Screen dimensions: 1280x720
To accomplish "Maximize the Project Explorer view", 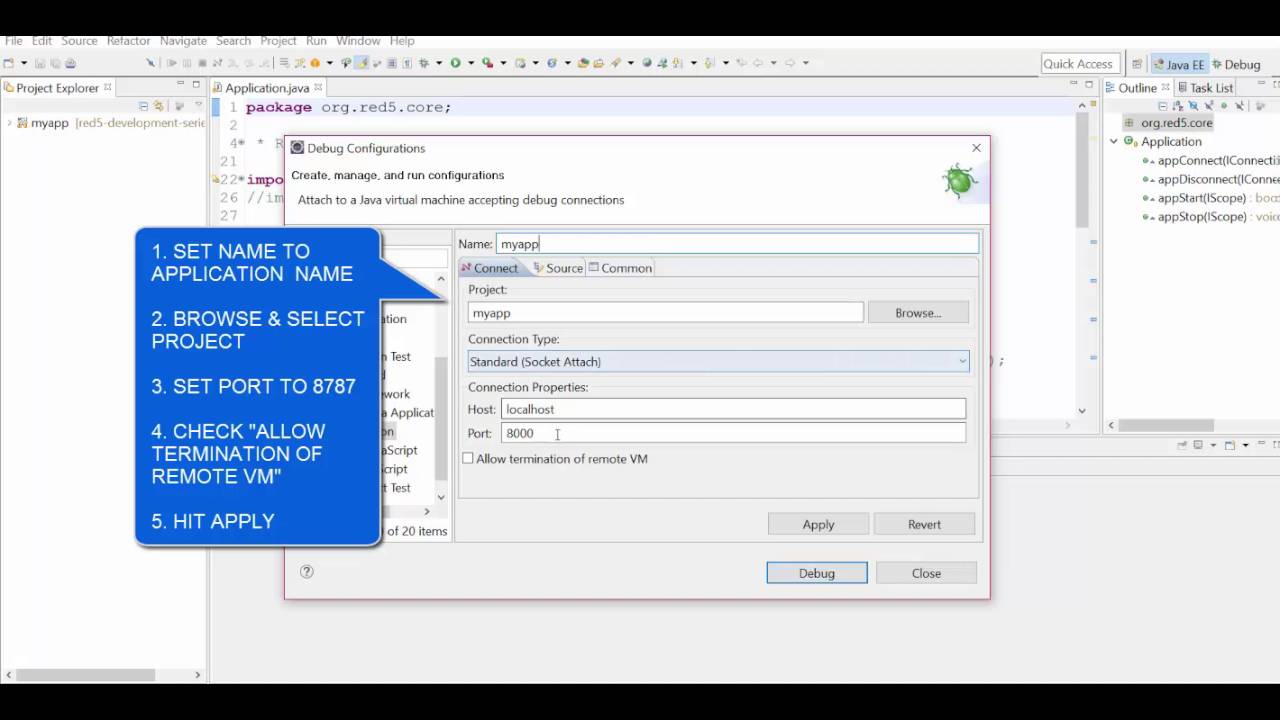I will click(x=196, y=84).
